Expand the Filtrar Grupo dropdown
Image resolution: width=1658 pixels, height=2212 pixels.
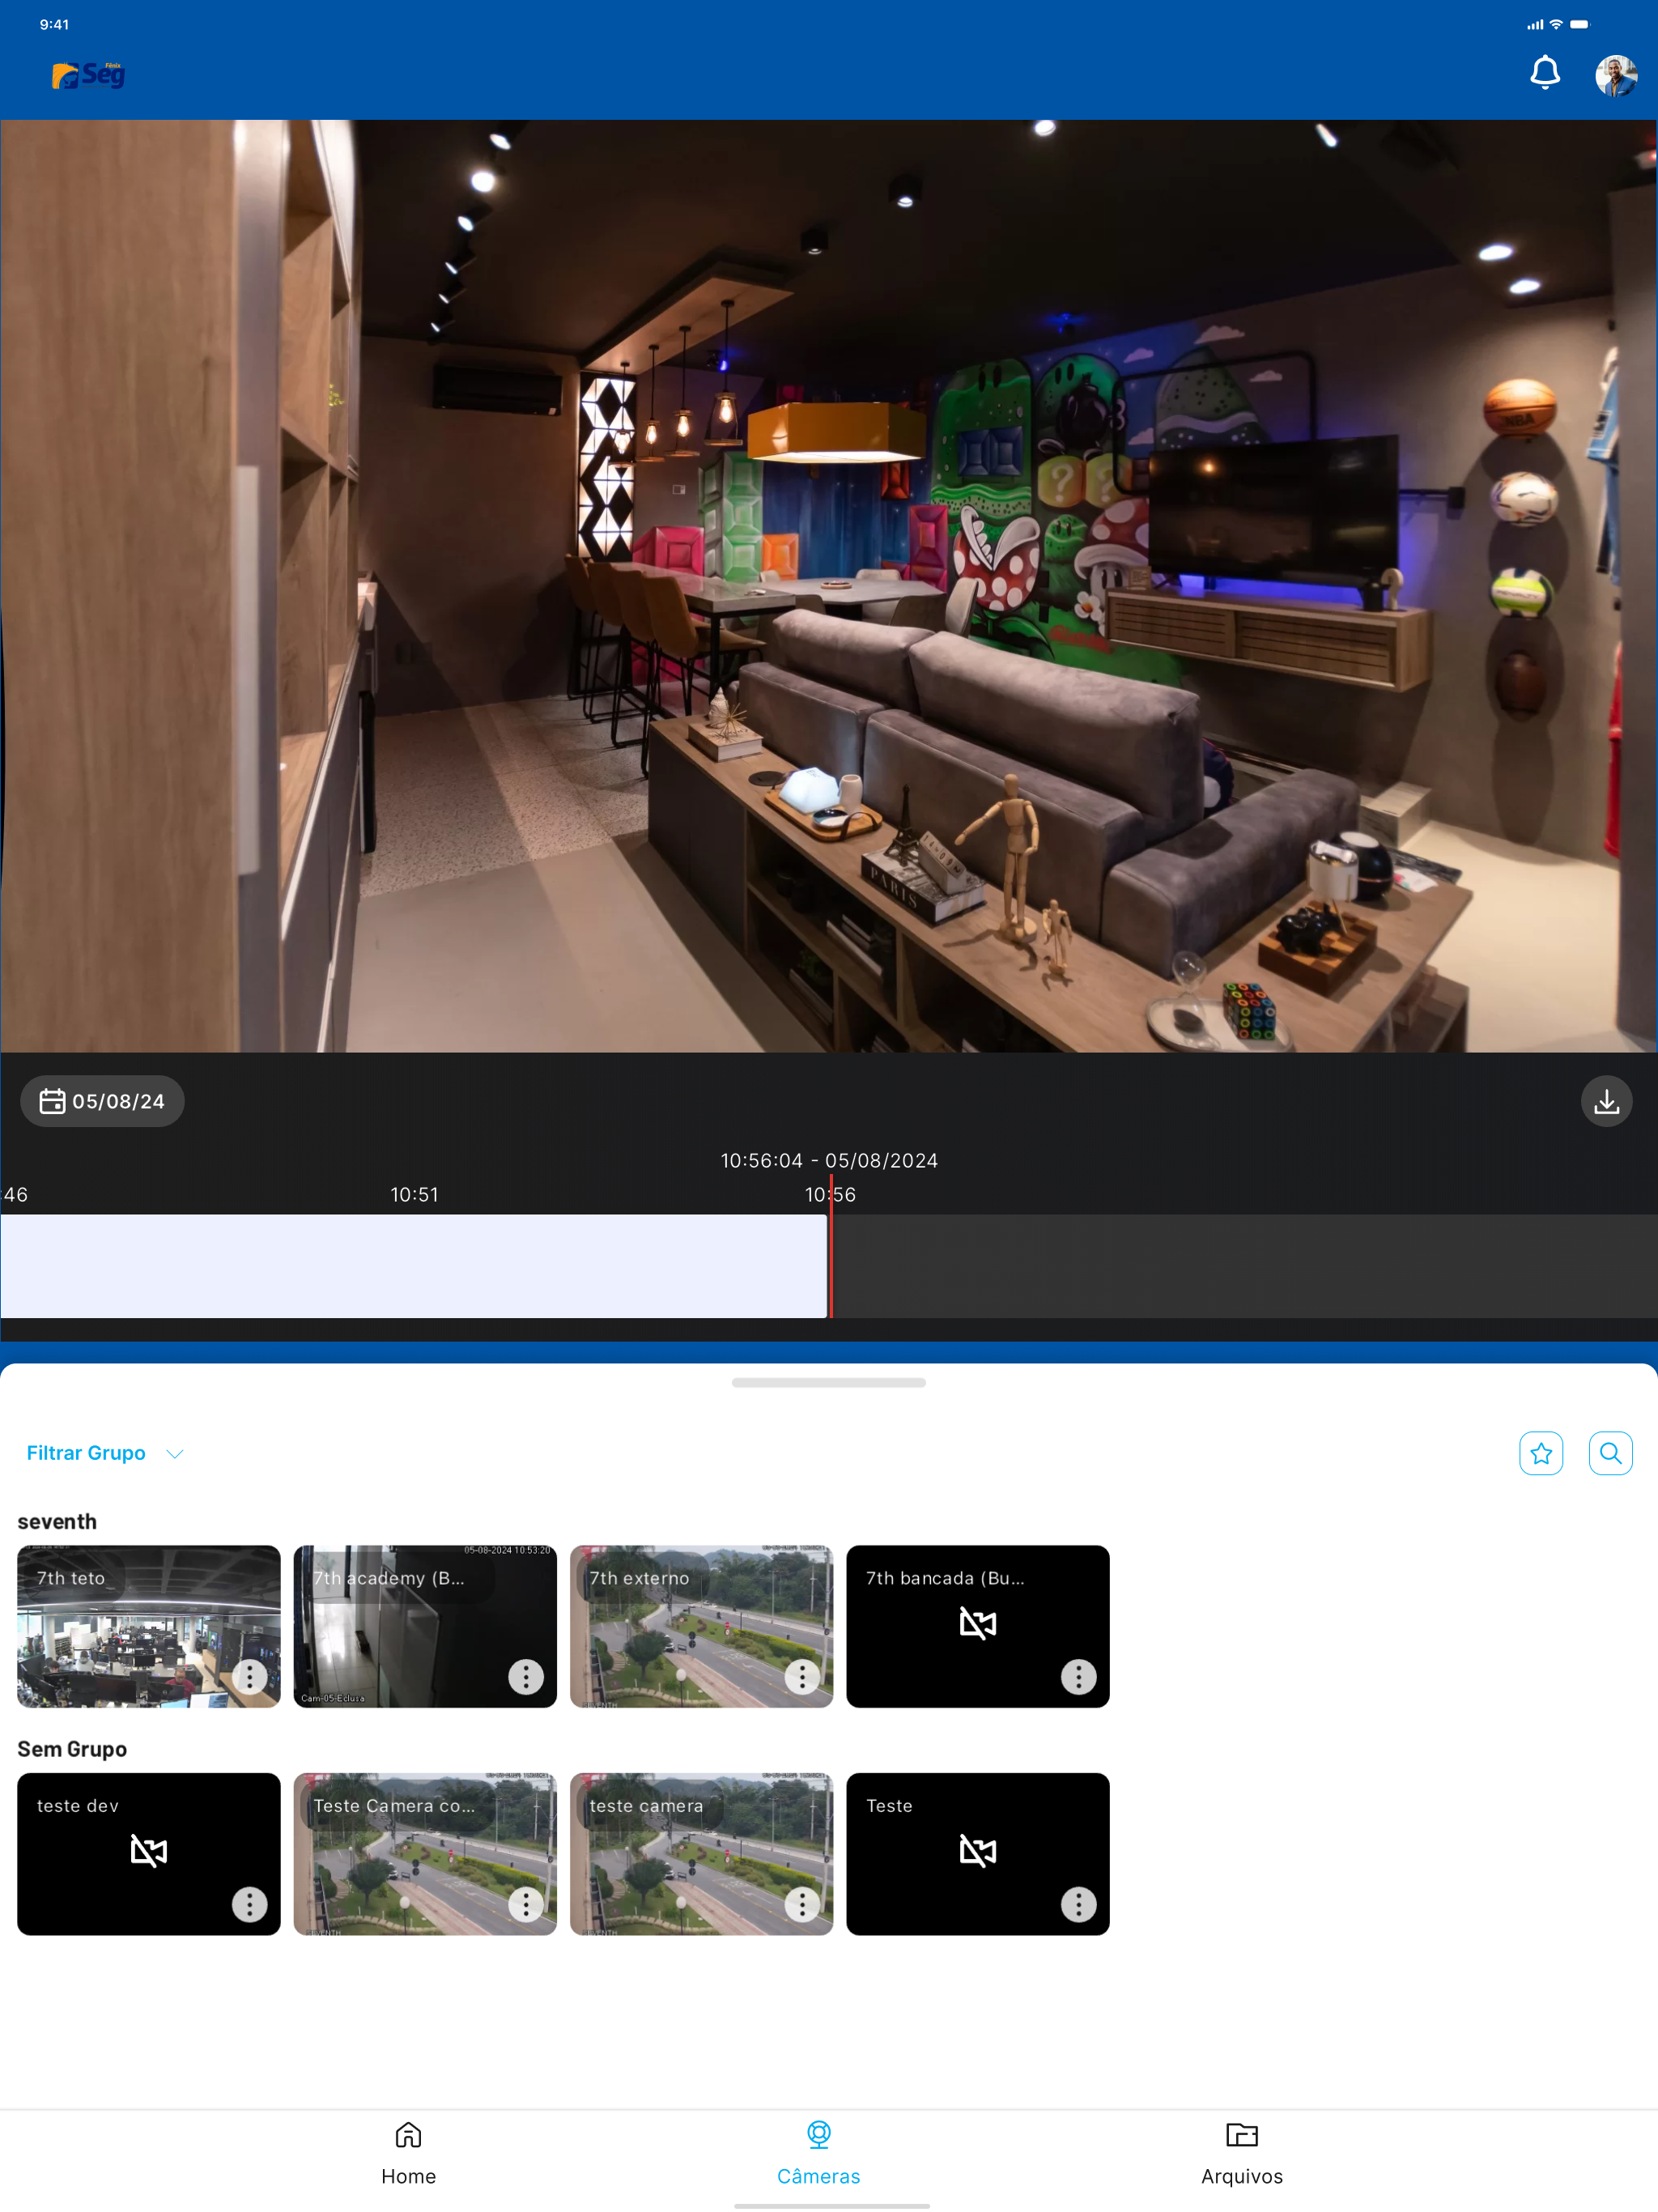(105, 1453)
